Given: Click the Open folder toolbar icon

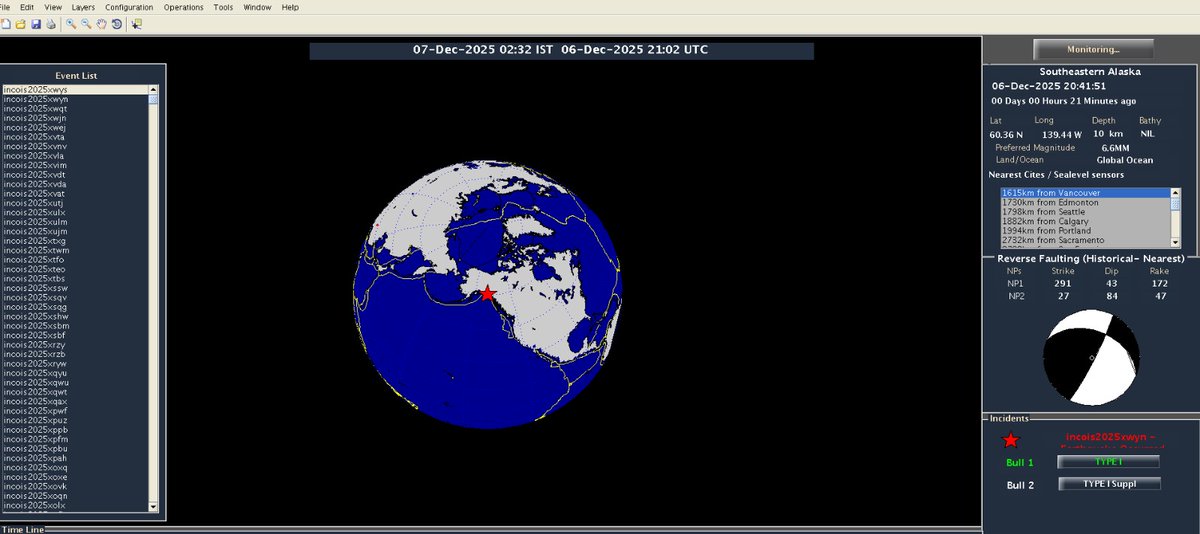Looking at the screenshot, I should point(21,24).
